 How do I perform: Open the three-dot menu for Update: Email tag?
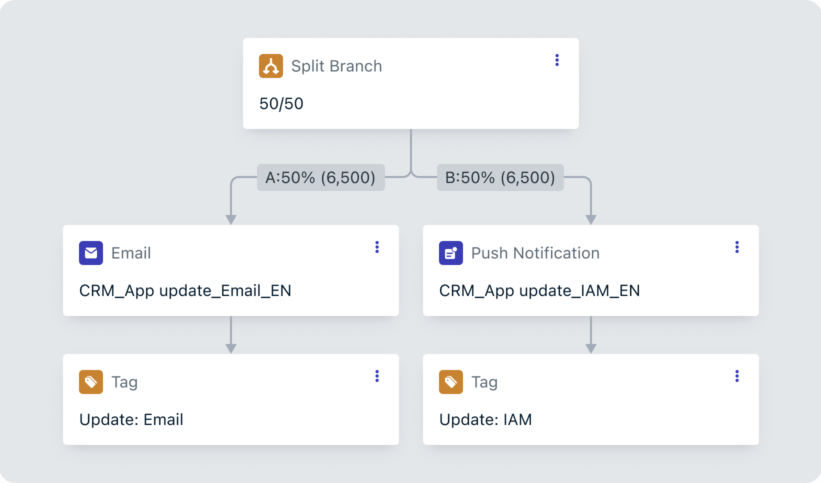(x=377, y=376)
